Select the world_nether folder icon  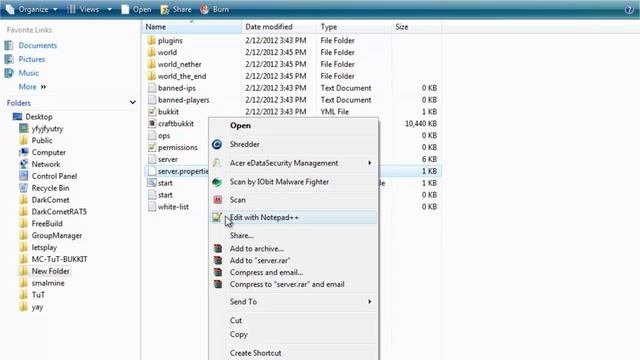point(152,64)
